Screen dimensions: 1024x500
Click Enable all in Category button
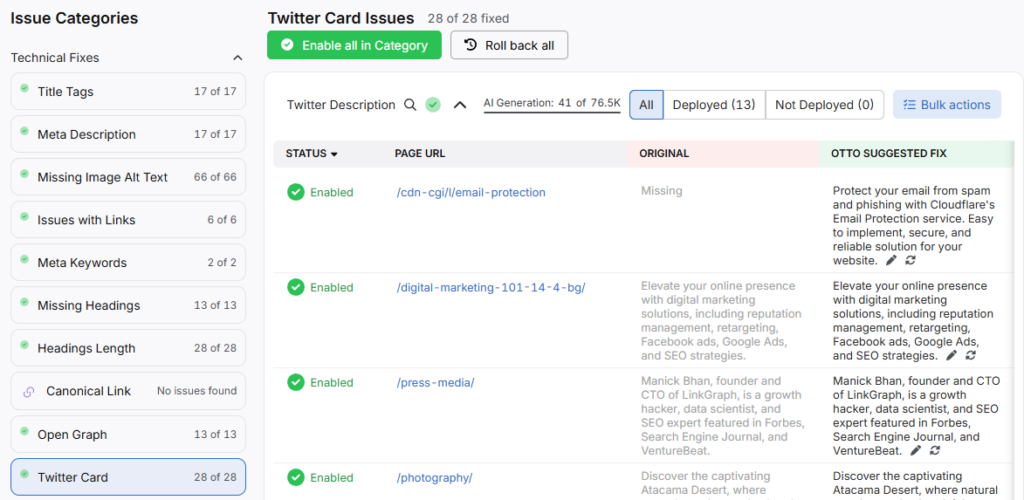pyautogui.click(x=354, y=45)
